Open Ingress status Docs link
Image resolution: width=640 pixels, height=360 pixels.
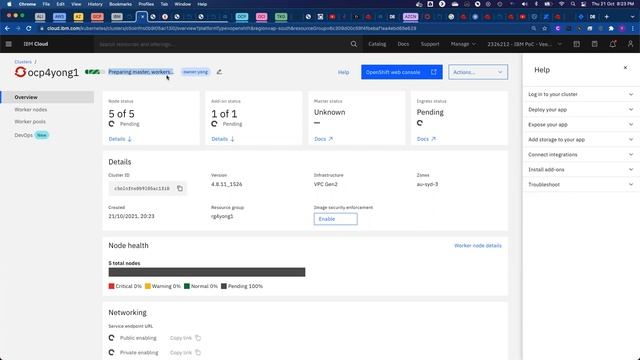pyautogui.click(x=426, y=139)
